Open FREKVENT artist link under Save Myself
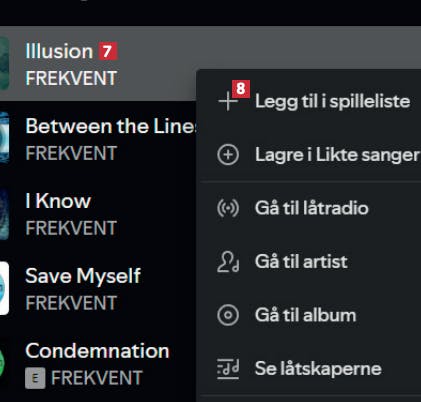This screenshot has height=402, width=421. [71, 303]
